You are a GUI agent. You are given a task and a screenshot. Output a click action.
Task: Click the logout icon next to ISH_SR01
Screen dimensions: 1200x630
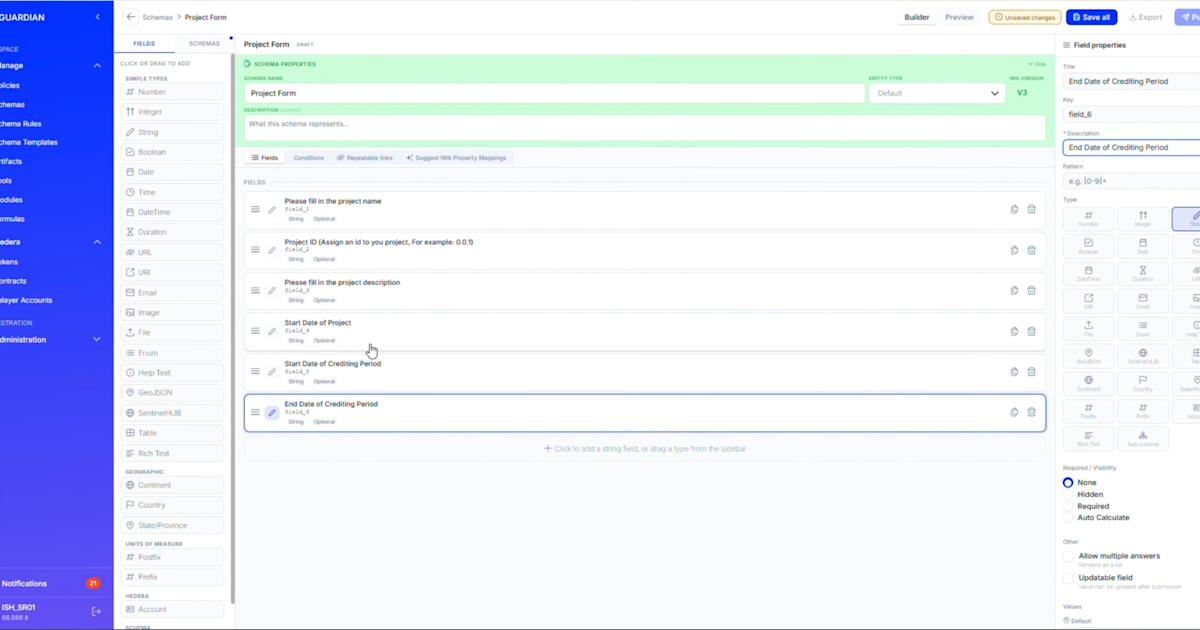pyautogui.click(x=96, y=611)
